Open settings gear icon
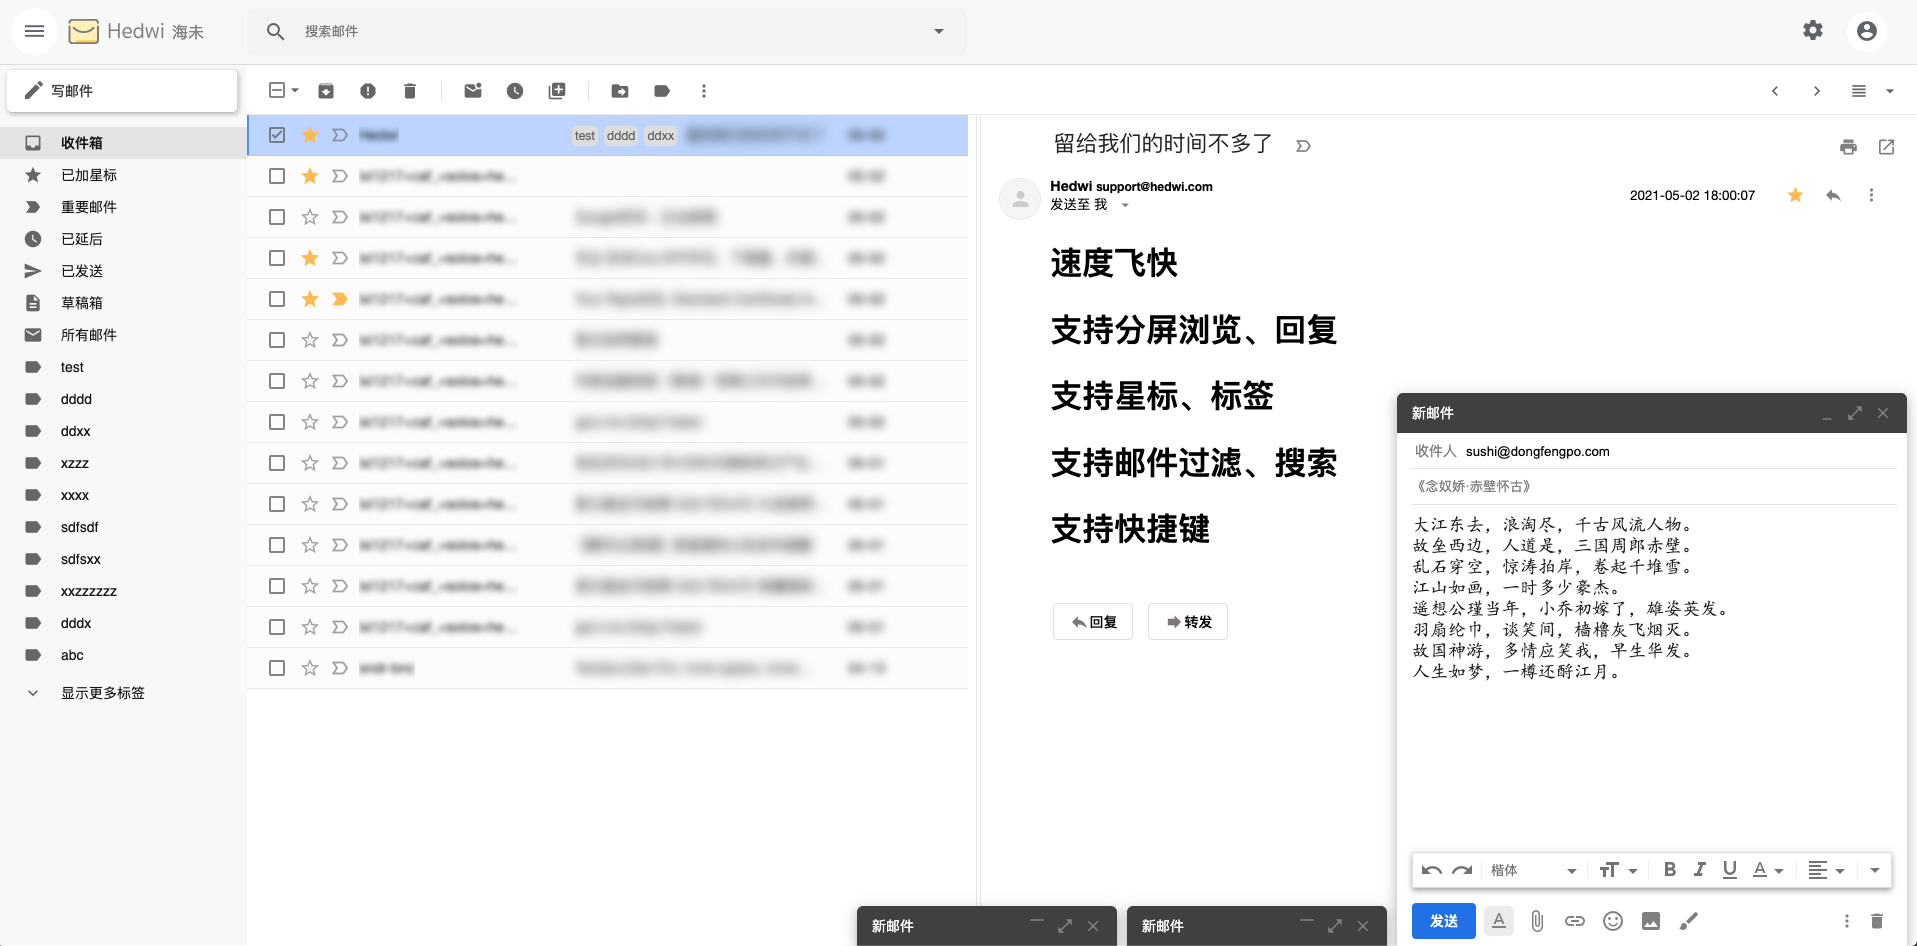 coord(1813,31)
